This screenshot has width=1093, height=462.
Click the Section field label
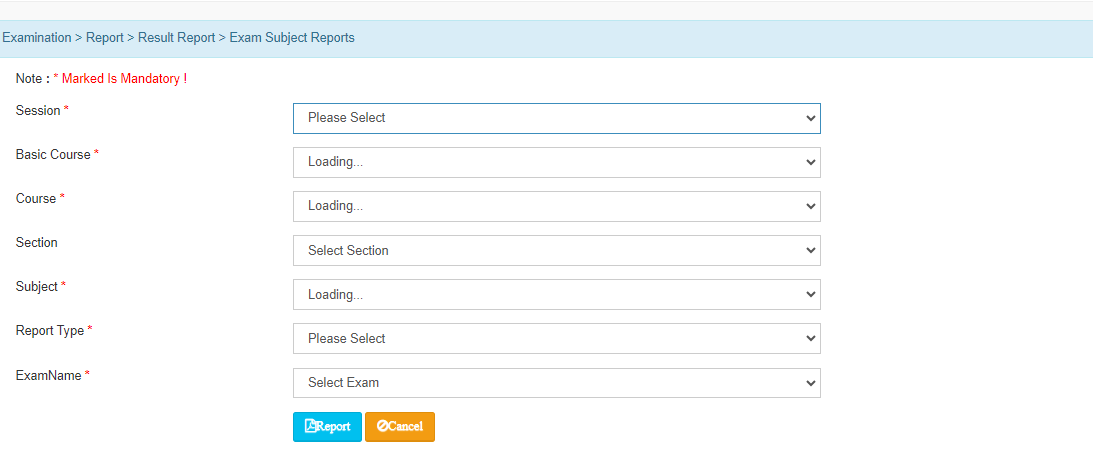(37, 242)
